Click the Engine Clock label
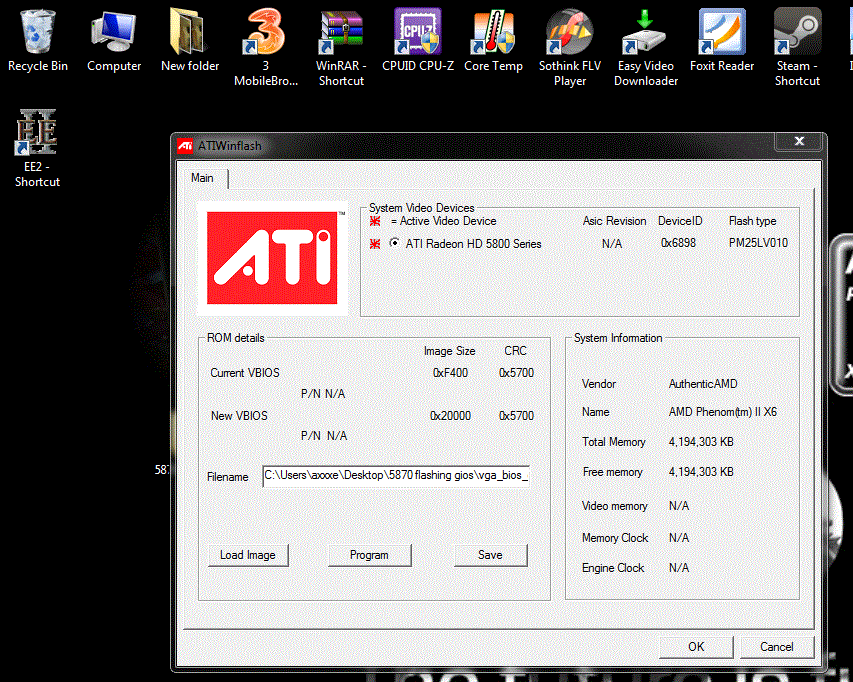 click(613, 568)
